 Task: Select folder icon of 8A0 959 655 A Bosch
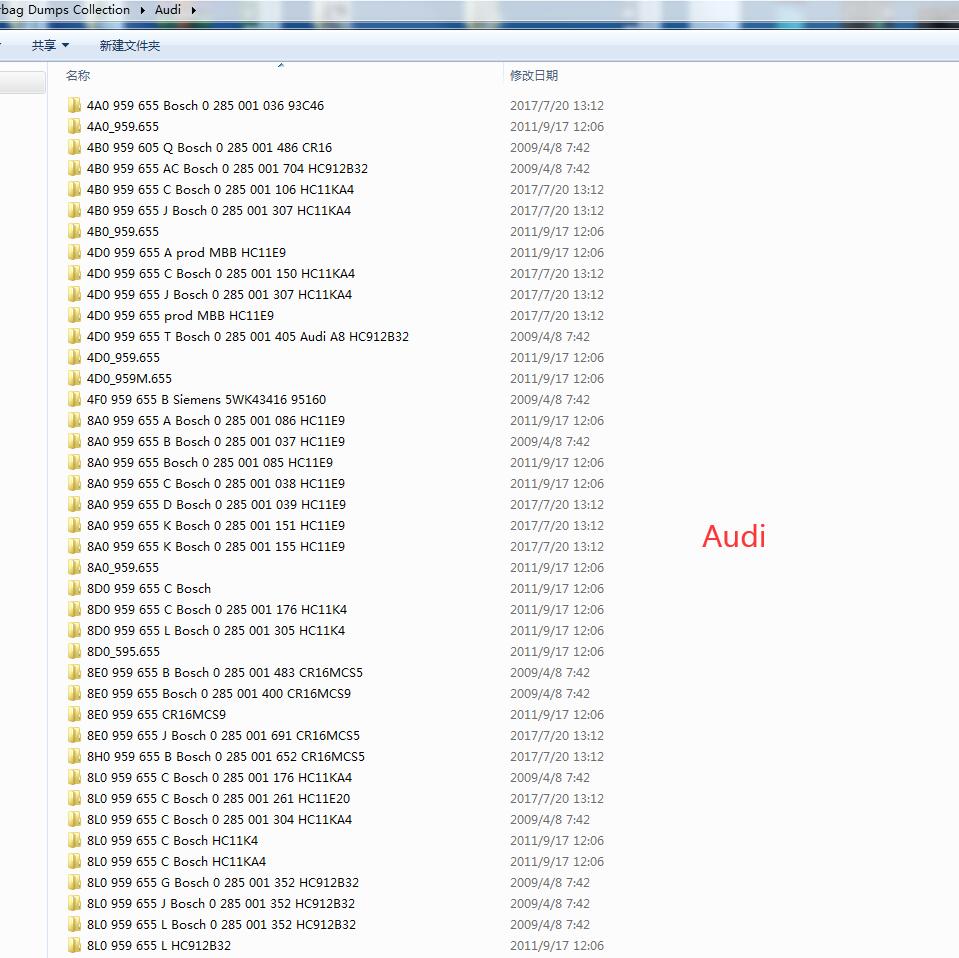coord(75,420)
